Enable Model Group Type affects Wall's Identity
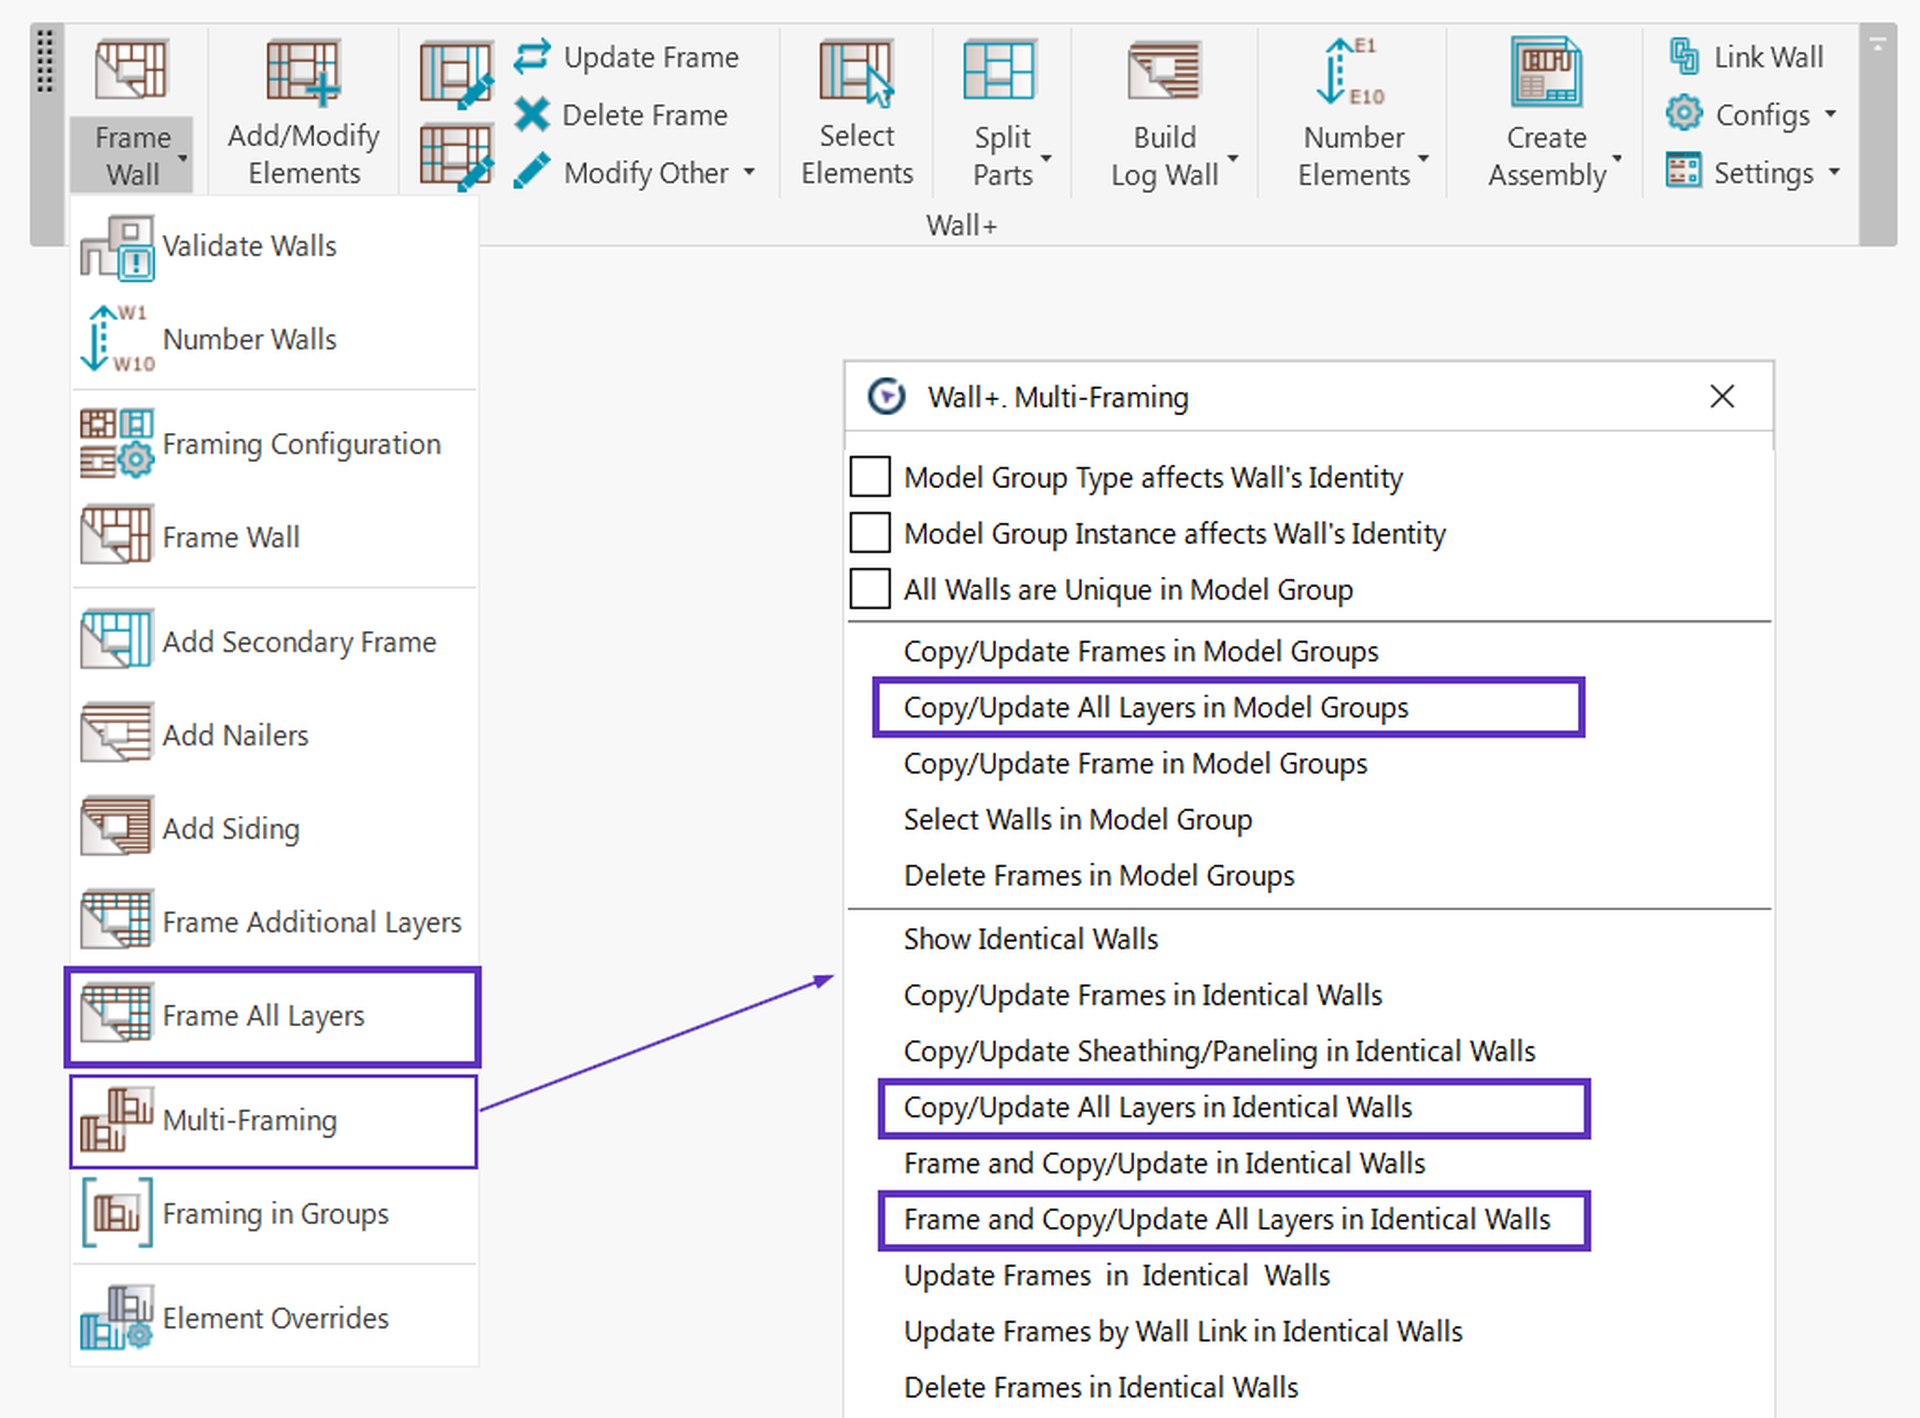Screen dimensions: 1920x1418 (870, 477)
